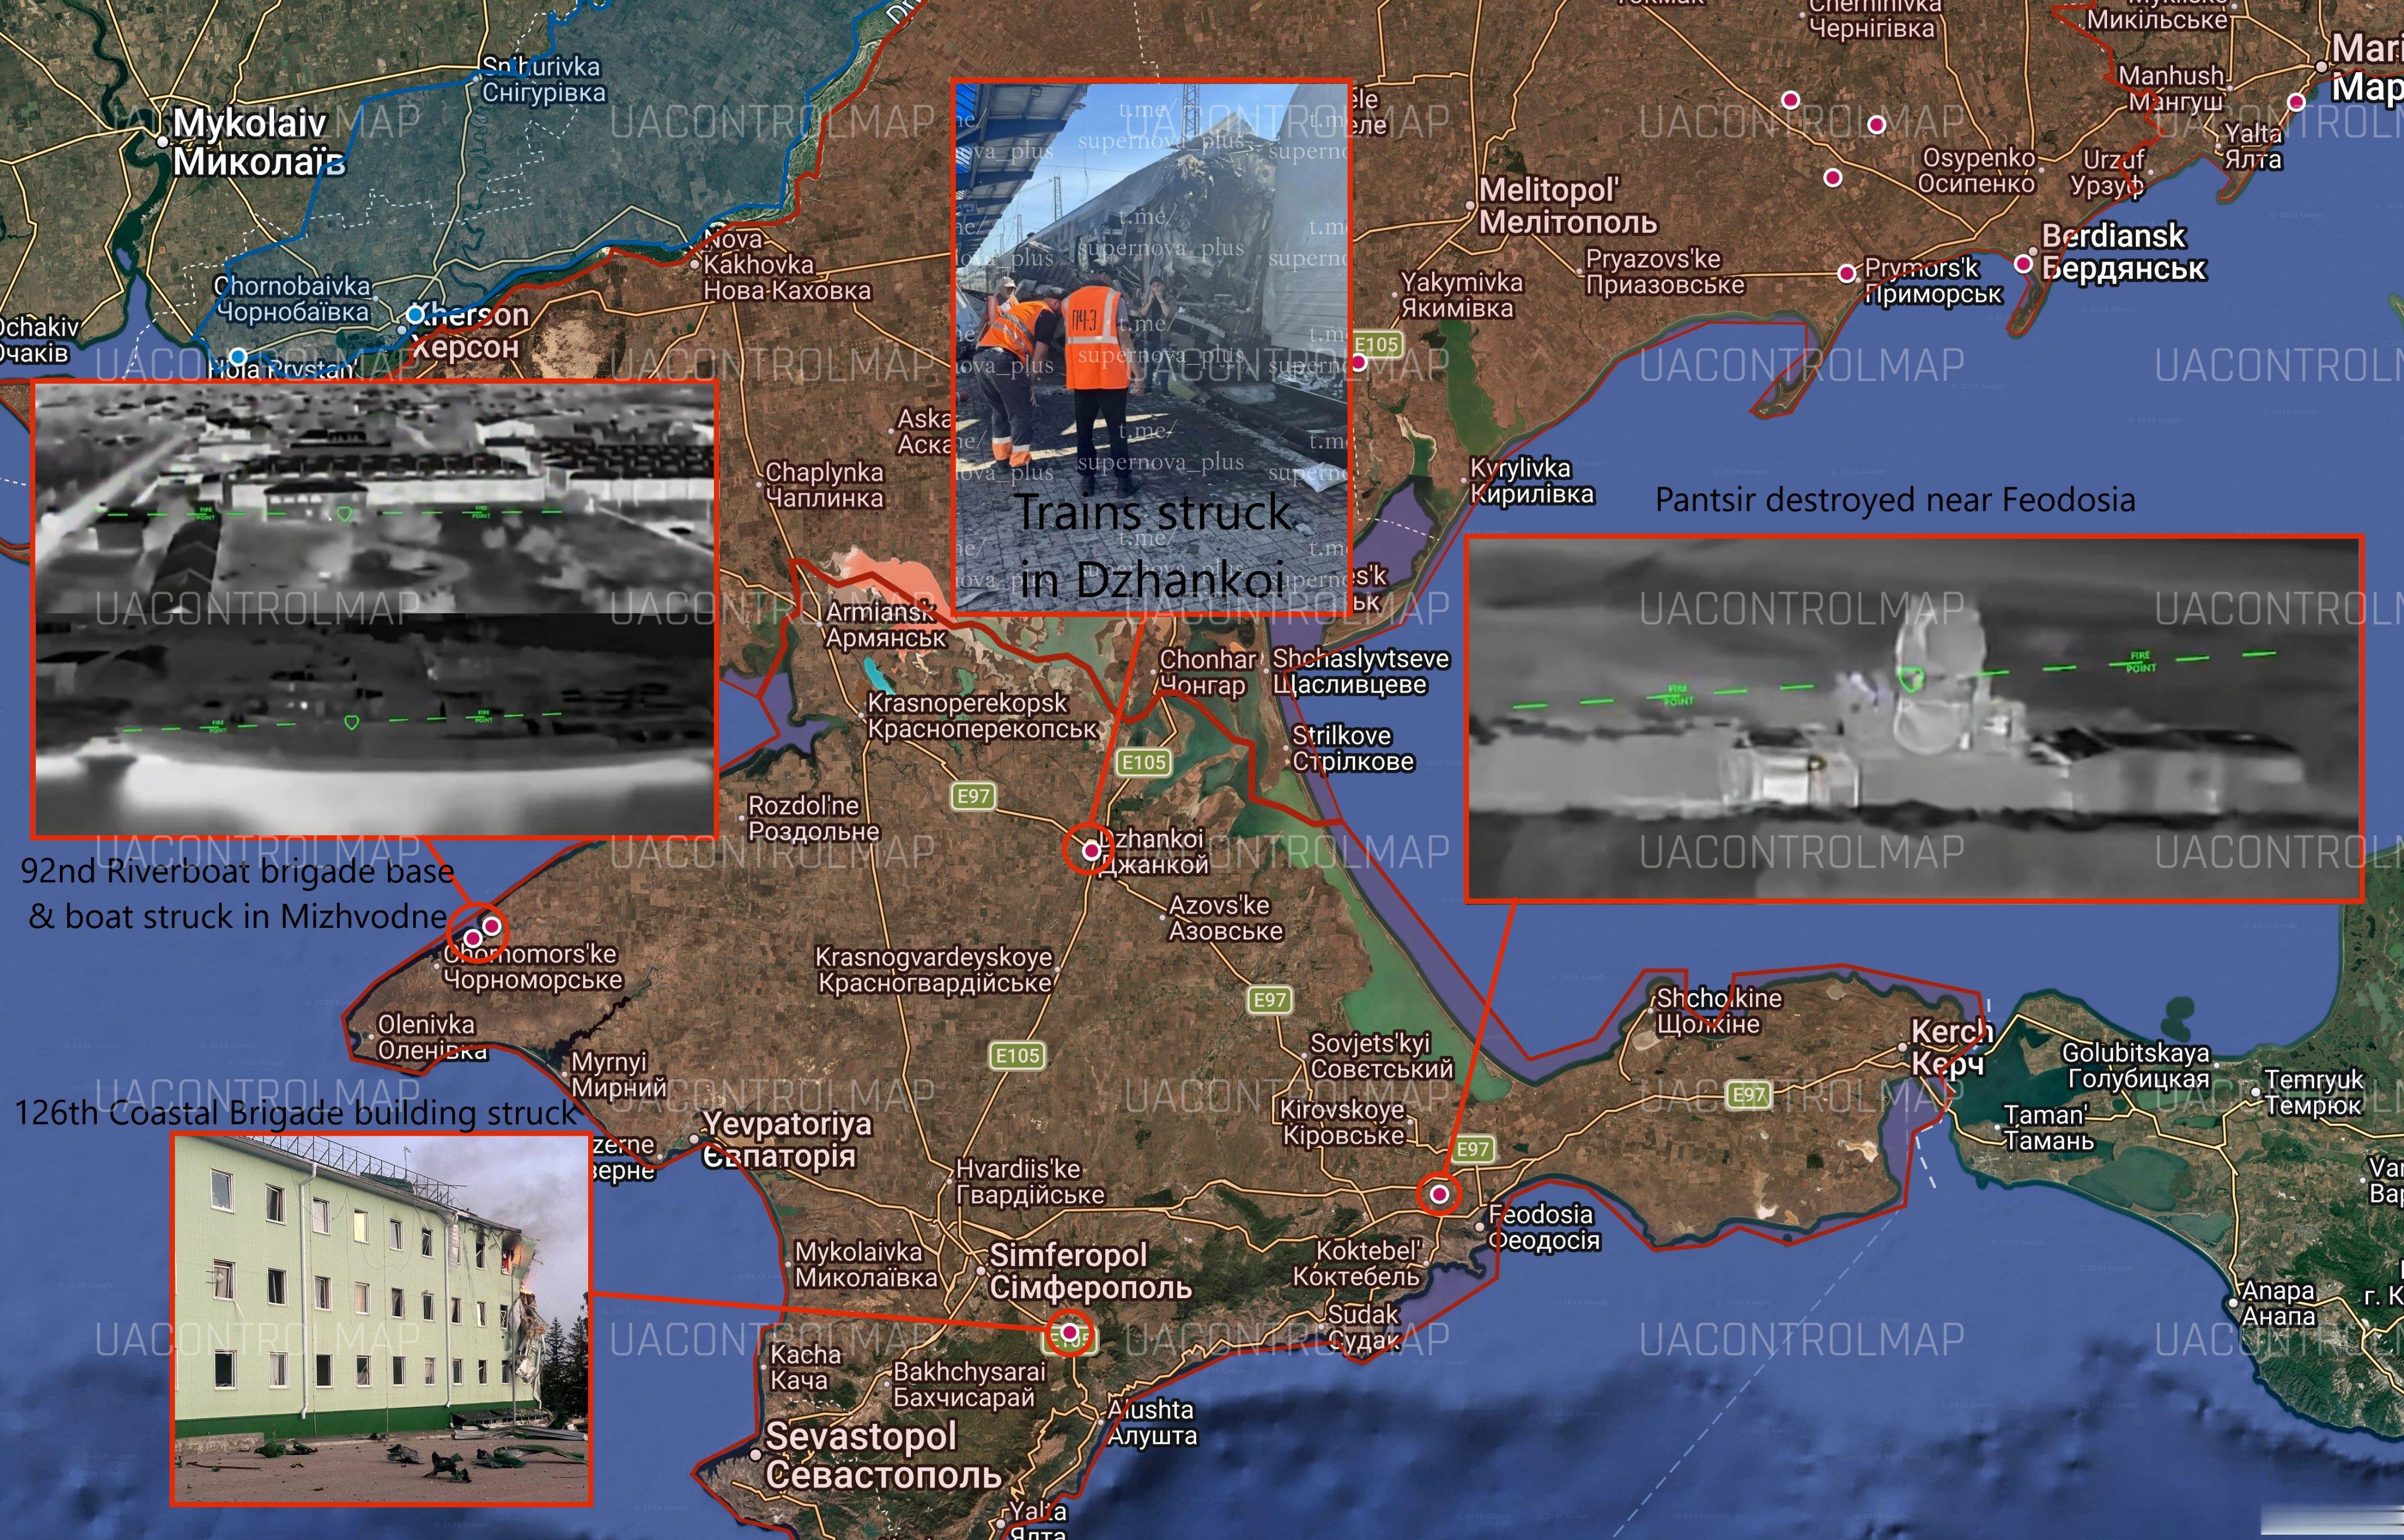
Task: Click the E97 shield west of Kerch
Action: (x=1748, y=1094)
